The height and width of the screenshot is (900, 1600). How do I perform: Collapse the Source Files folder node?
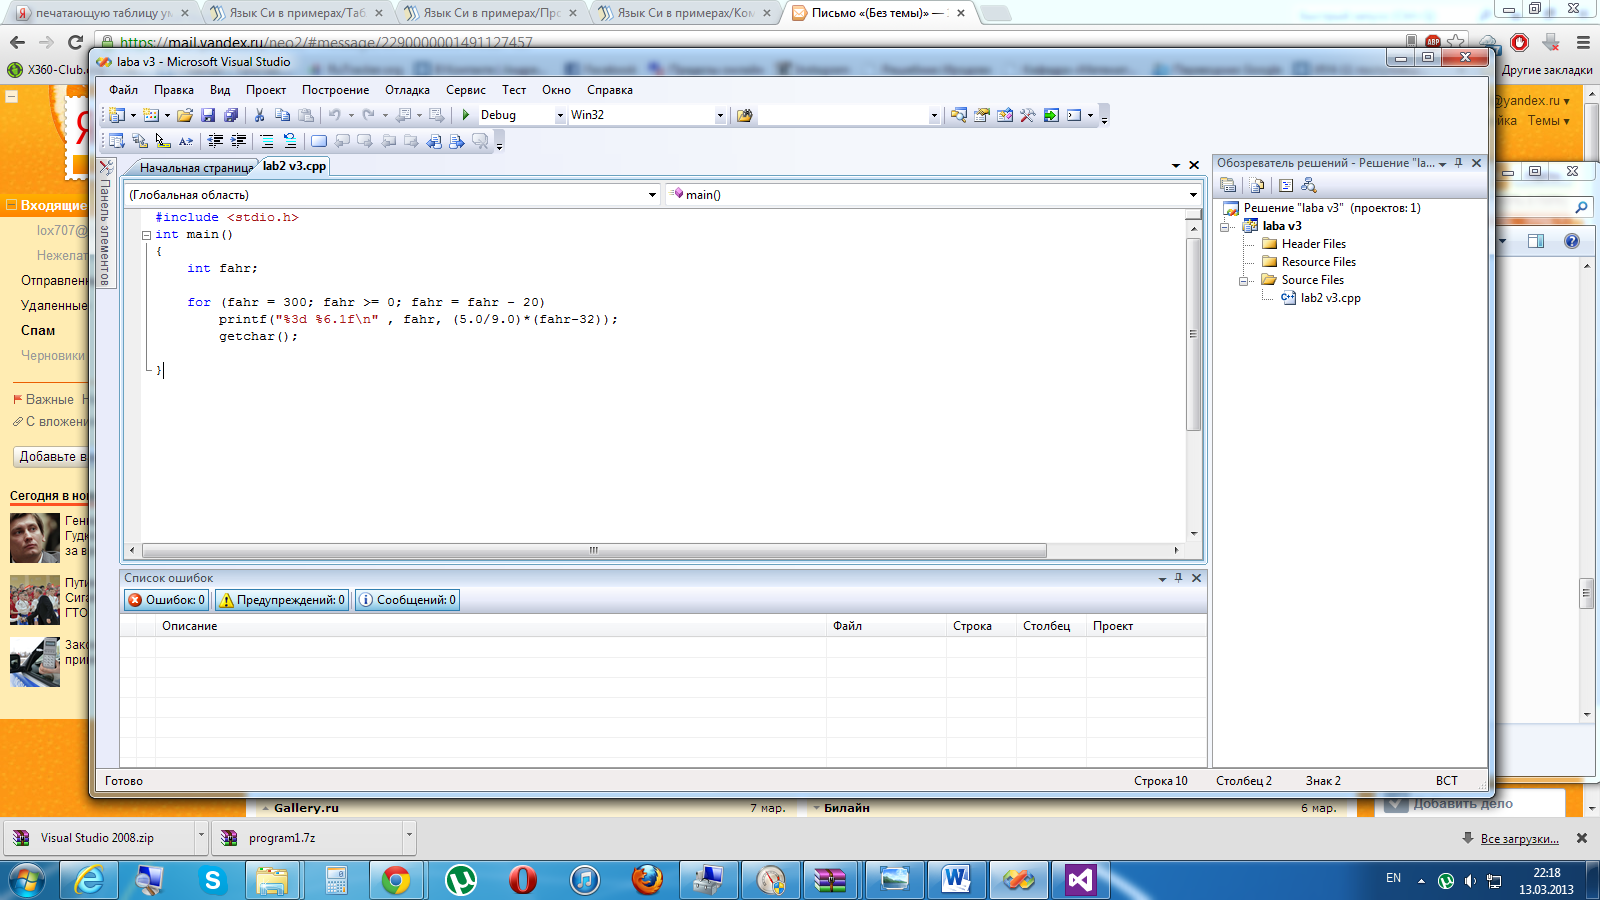coord(1244,281)
